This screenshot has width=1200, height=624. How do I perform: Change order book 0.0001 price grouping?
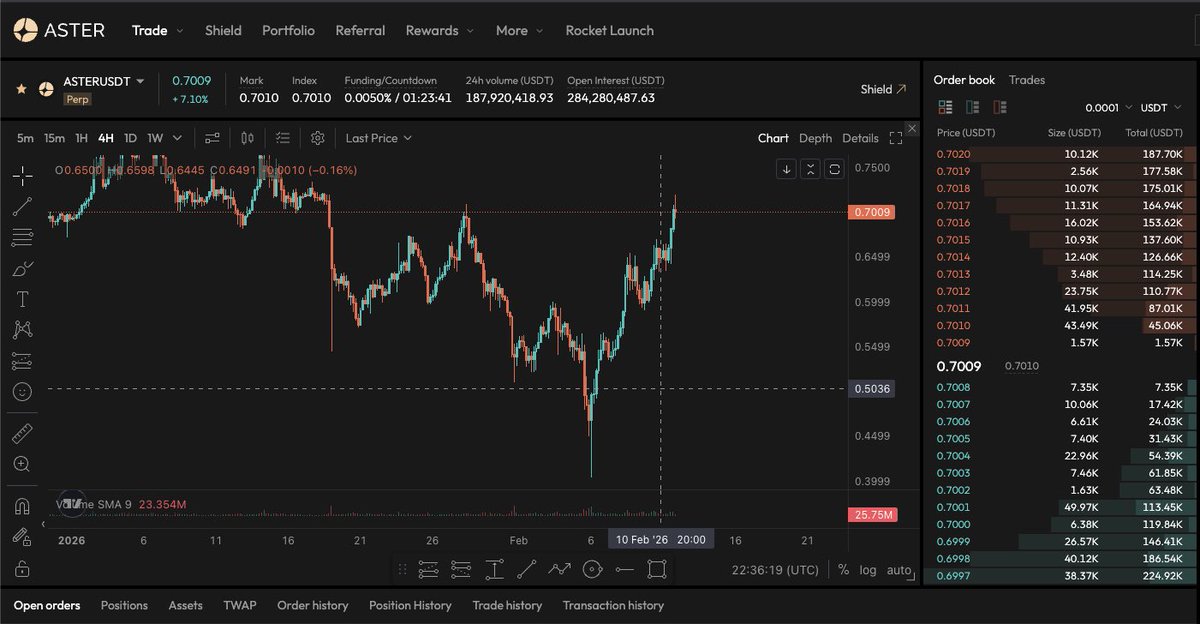pyautogui.click(x=1109, y=107)
